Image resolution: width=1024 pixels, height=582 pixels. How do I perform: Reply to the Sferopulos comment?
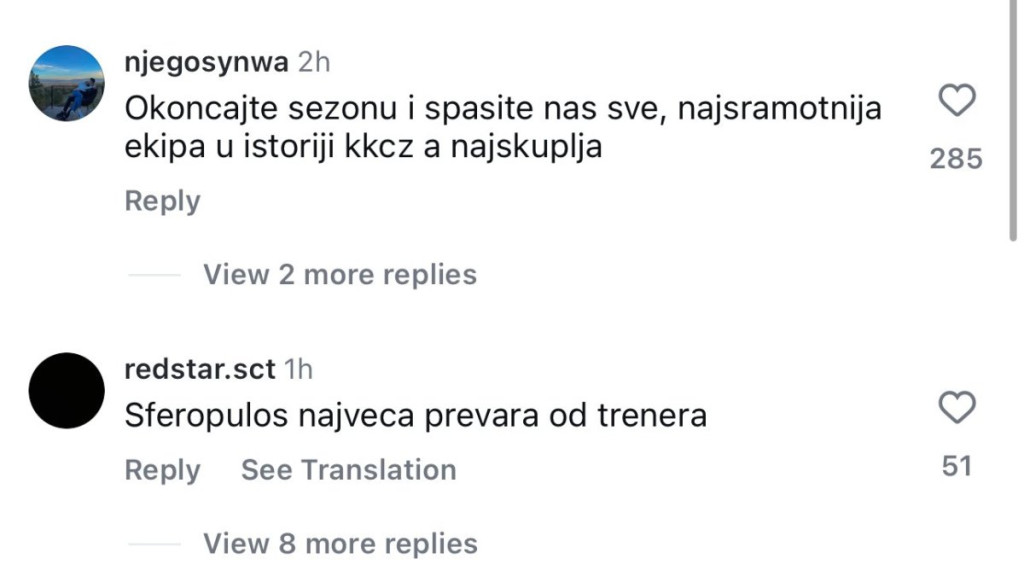(x=162, y=470)
